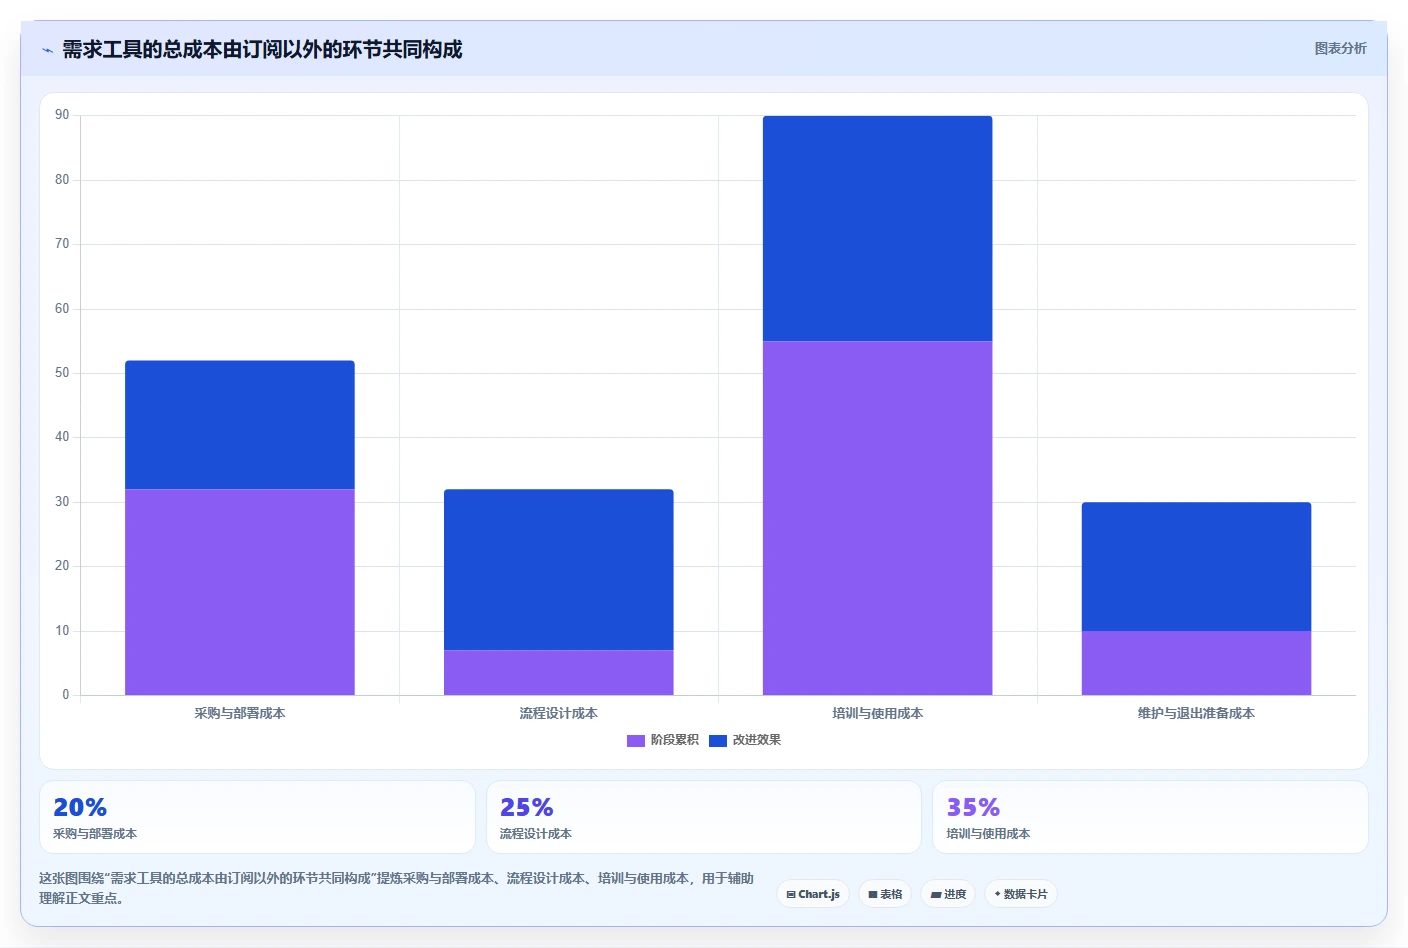The height and width of the screenshot is (948, 1408).
Task: Click the Chart.js chip icon
Action: 791,894
